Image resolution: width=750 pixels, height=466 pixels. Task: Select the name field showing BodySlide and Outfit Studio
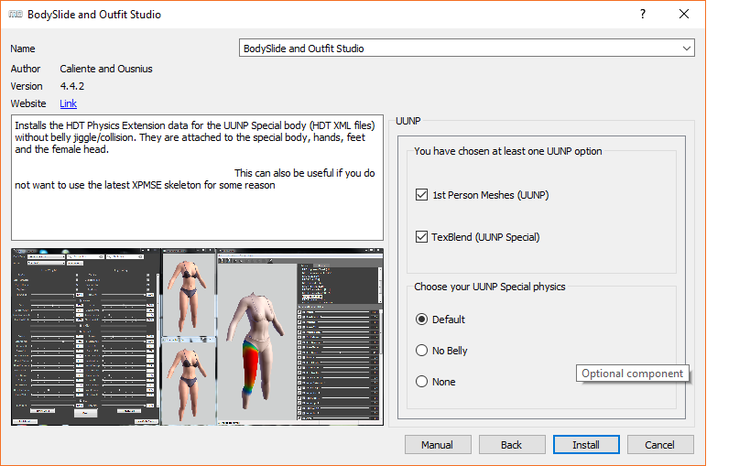[x=467, y=48]
